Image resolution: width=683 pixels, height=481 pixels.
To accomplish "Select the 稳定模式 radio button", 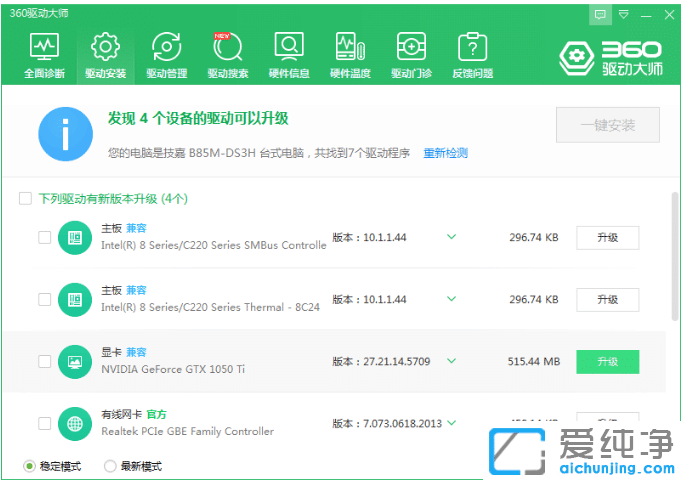I will click(29, 466).
